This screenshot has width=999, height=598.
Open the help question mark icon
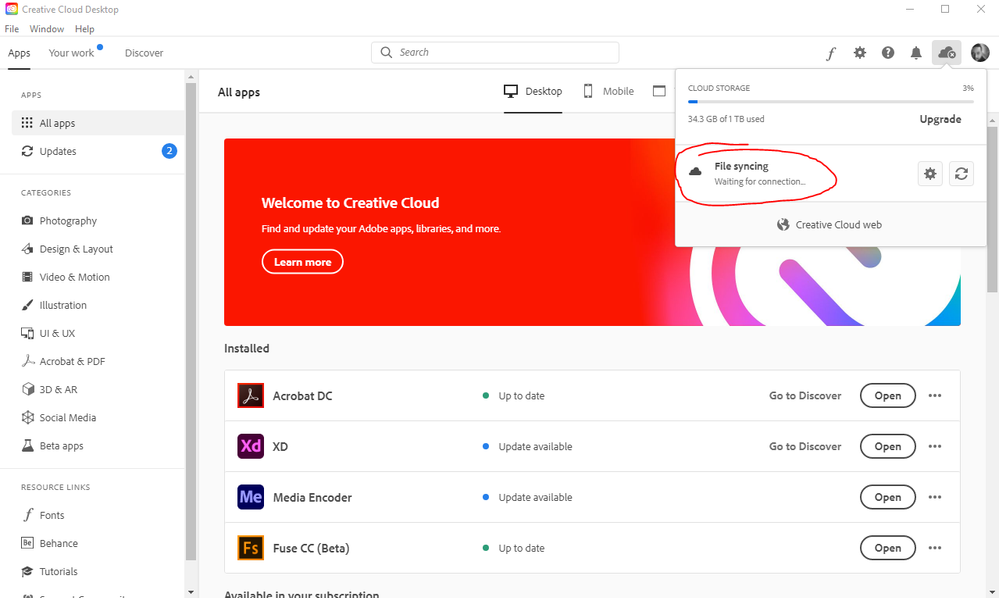(888, 54)
